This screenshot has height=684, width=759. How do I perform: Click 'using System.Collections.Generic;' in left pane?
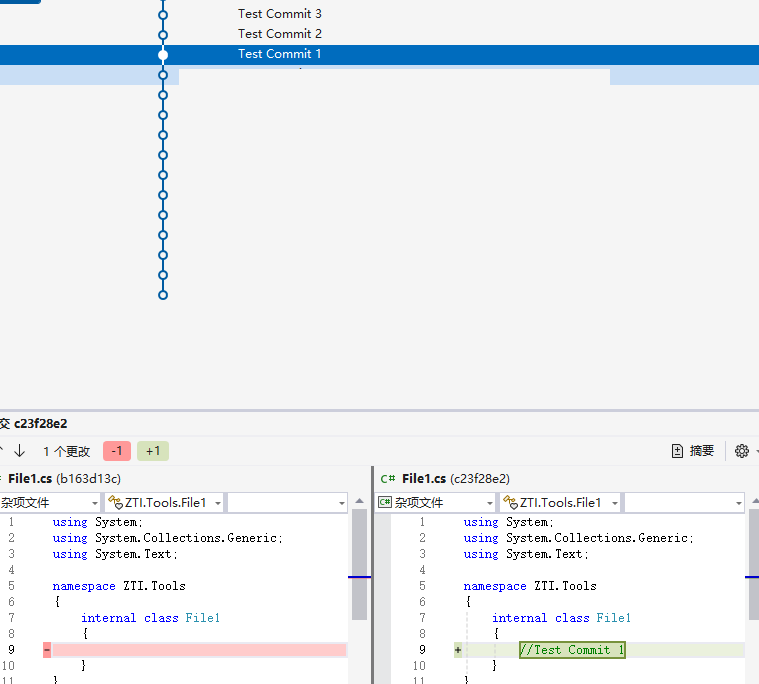click(167, 538)
